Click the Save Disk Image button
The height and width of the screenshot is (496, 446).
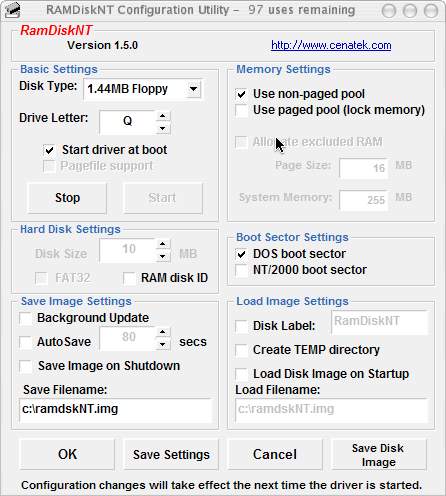click(379, 454)
